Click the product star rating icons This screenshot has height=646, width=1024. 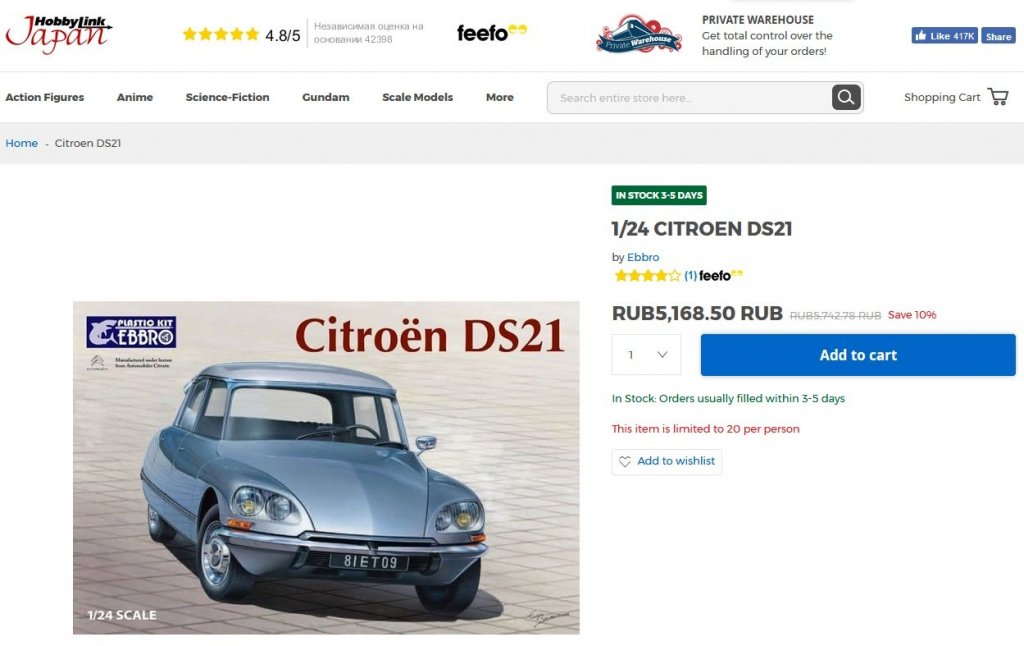pos(647,276)
